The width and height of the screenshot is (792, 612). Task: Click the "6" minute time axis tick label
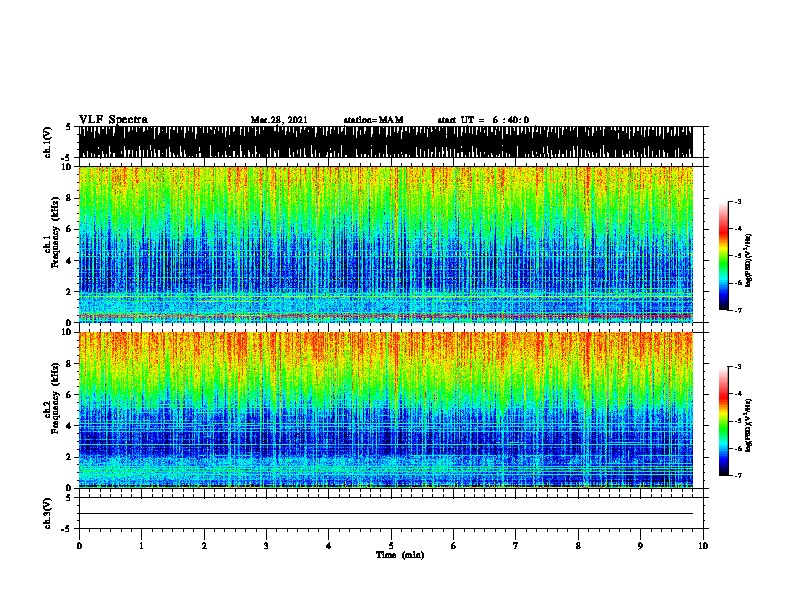(454, 546)
